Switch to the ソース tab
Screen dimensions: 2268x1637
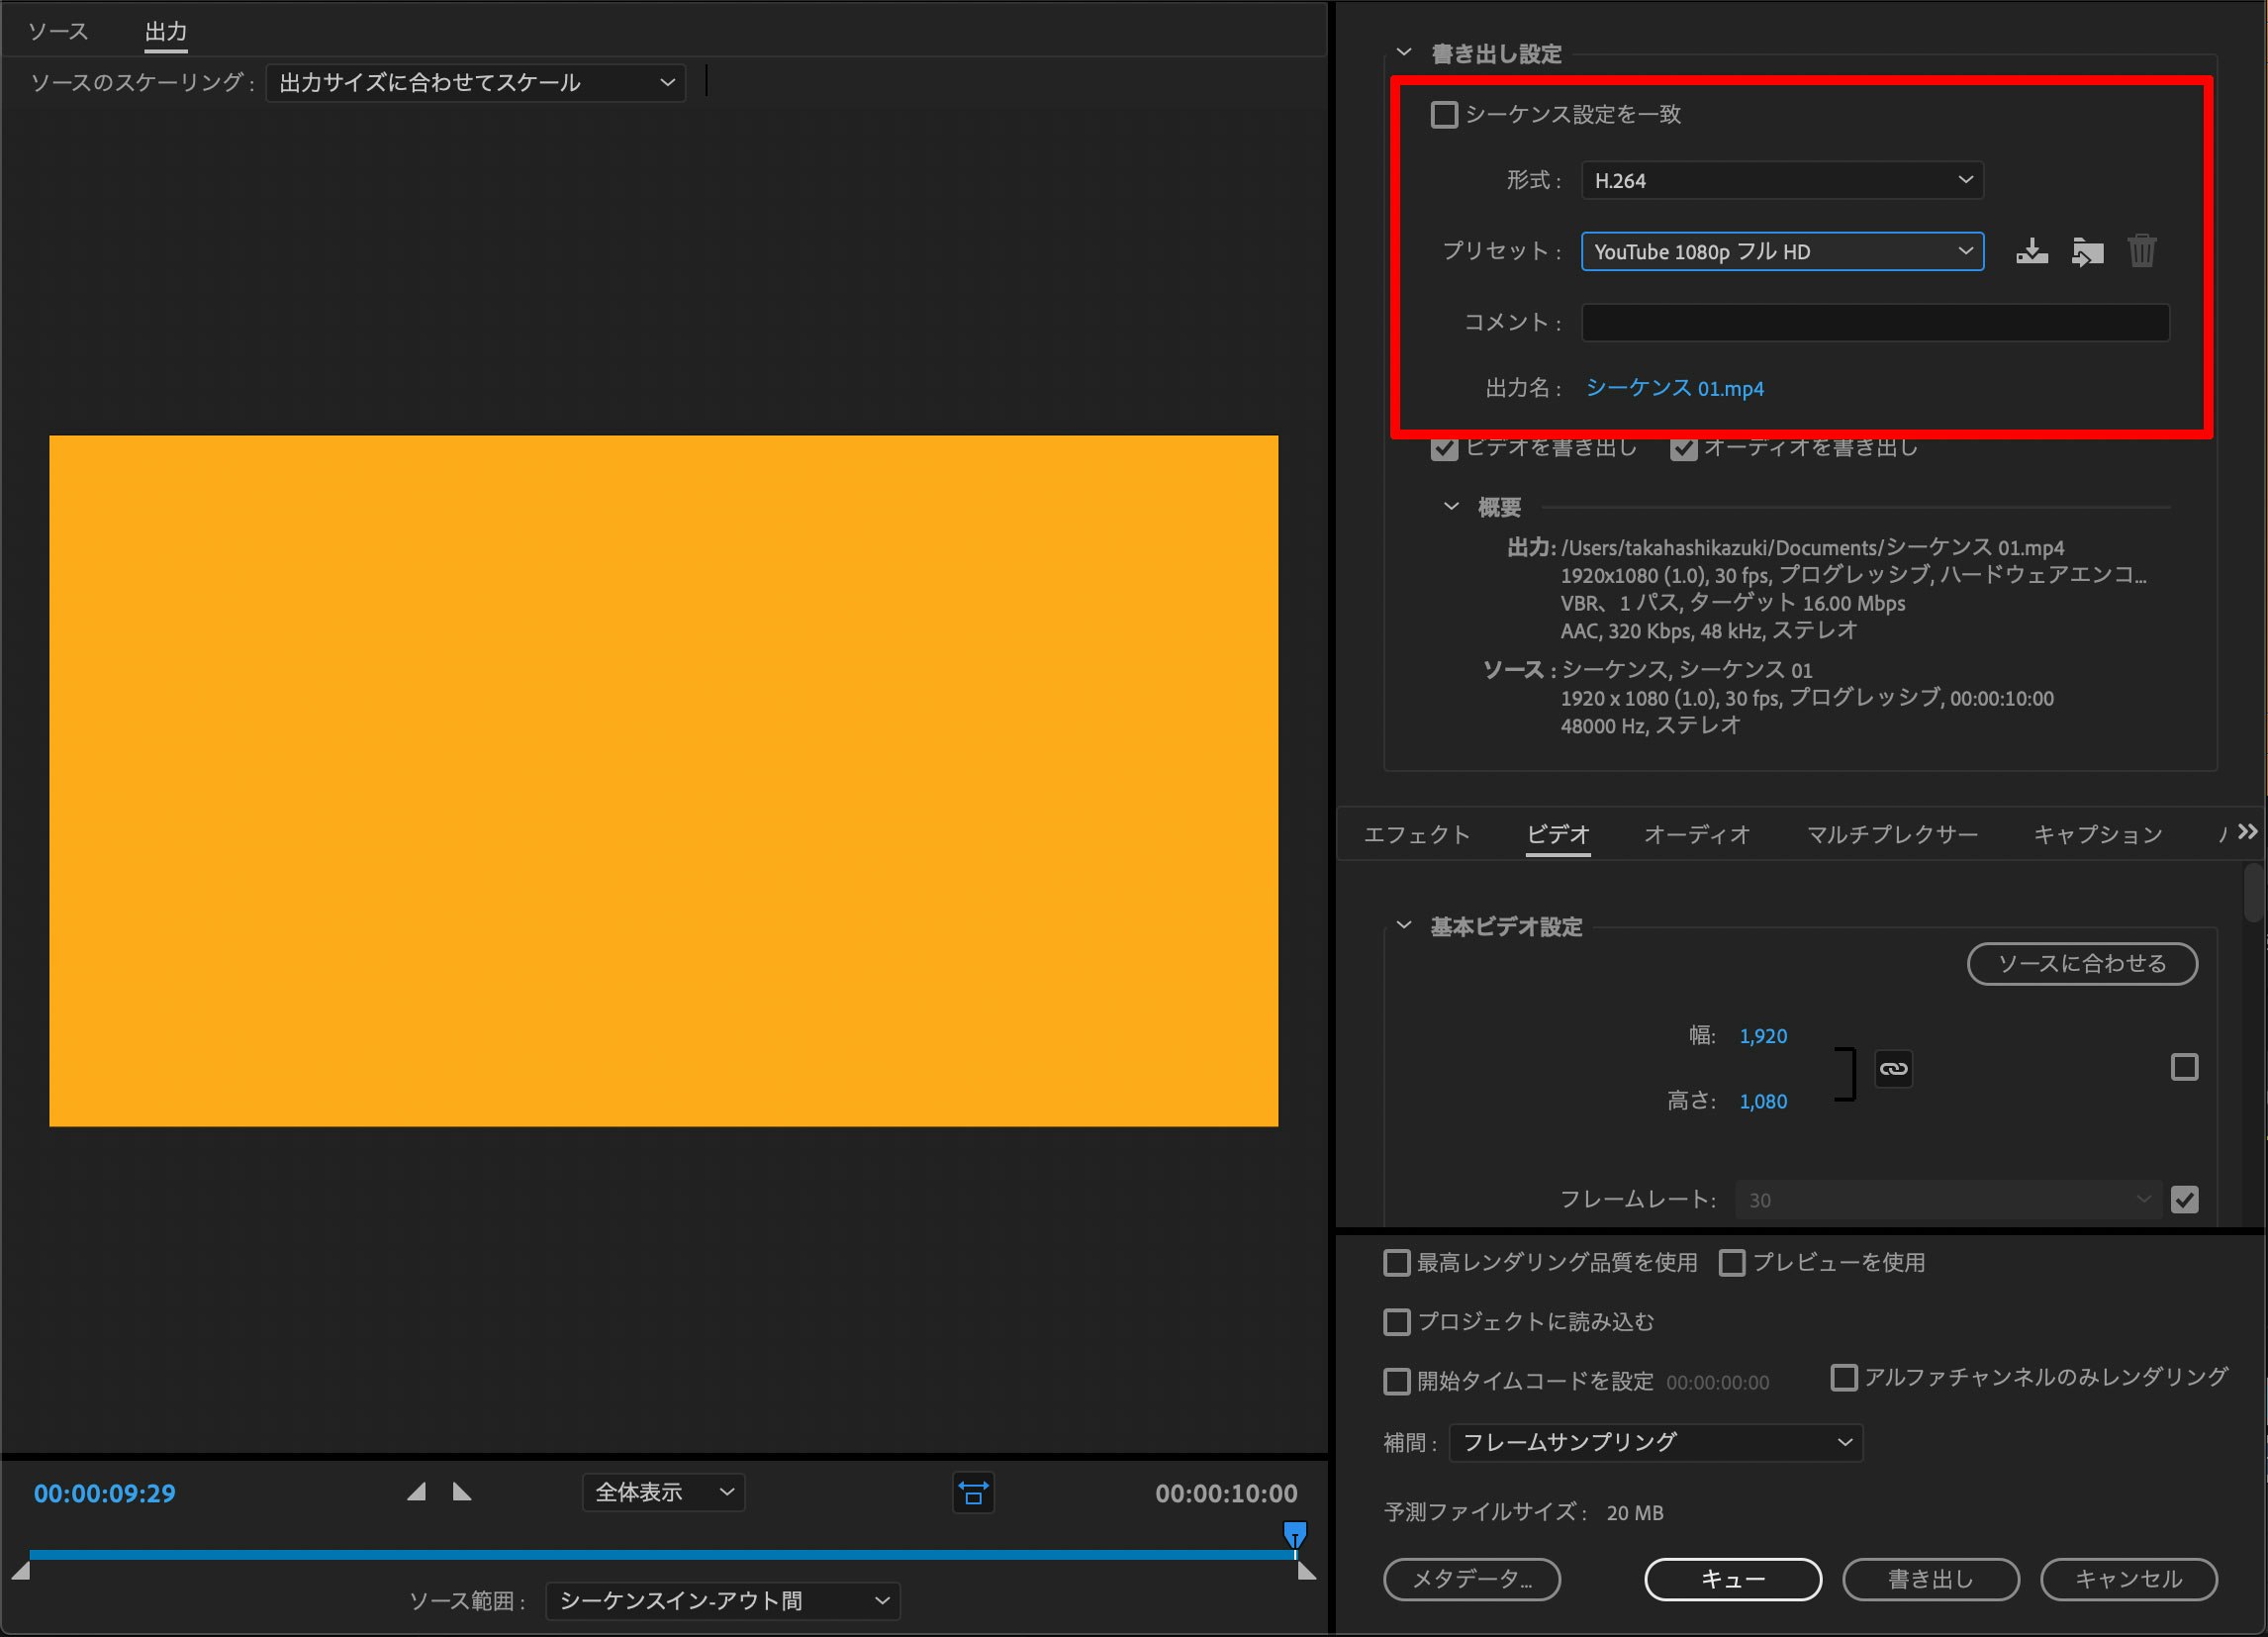pos(58,32)
